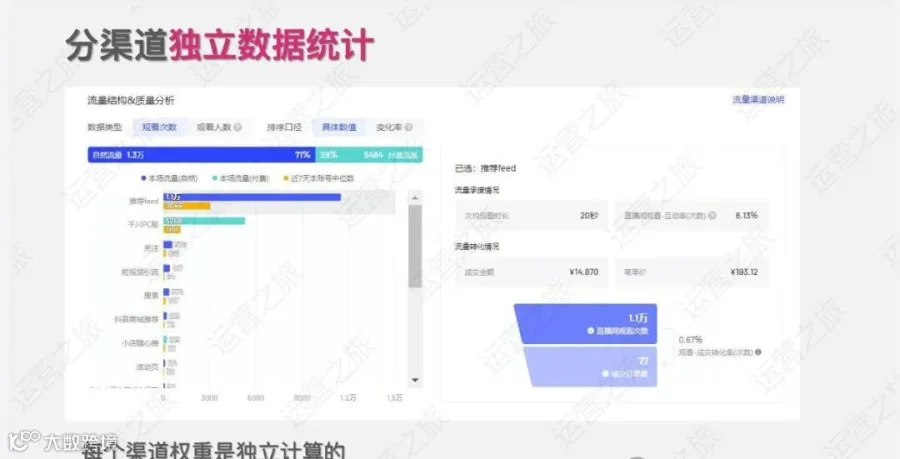Click the info icon after 观看-成交转化率(次数)

[758, 352]
